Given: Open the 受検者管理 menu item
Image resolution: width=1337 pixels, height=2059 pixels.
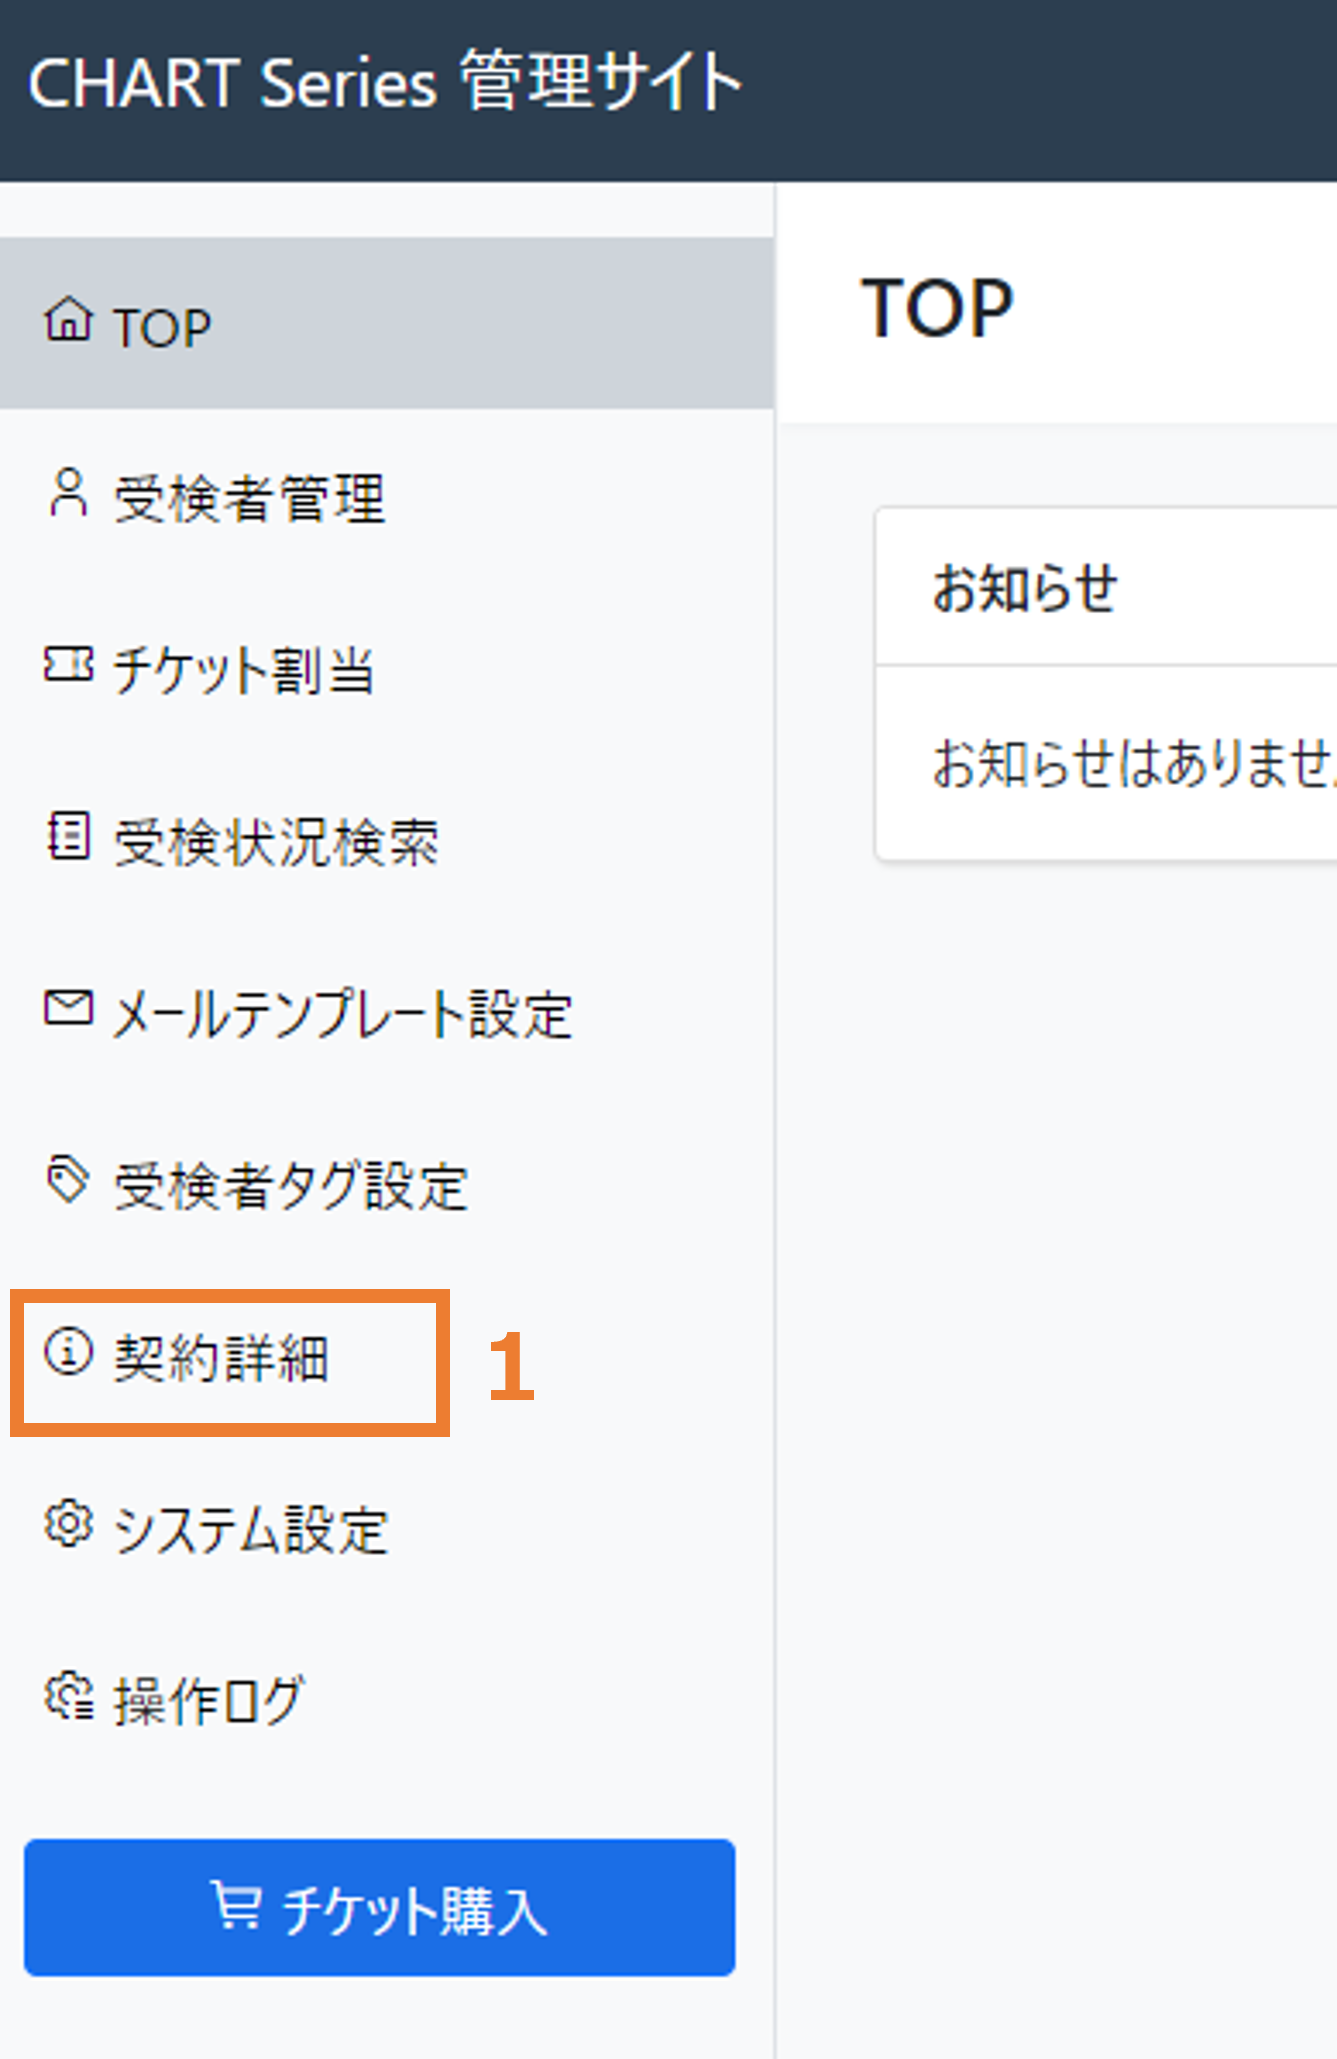Looking at the screenshot, I should click(387, 497).
